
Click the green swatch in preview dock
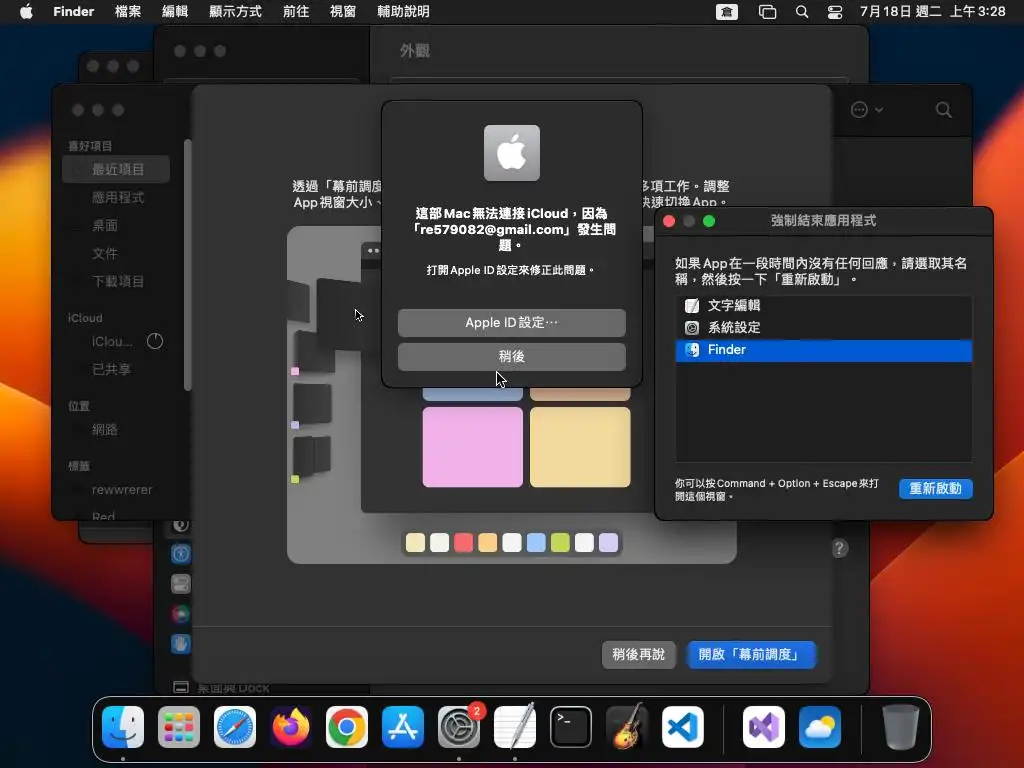560,542
